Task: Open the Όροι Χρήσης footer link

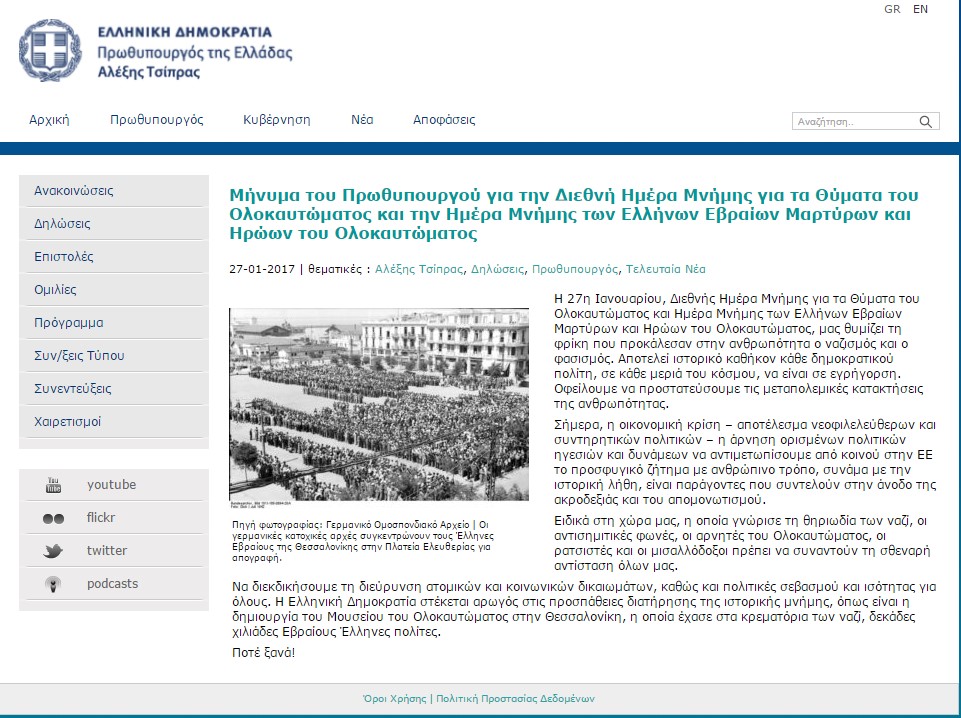Action: (395, 698)
